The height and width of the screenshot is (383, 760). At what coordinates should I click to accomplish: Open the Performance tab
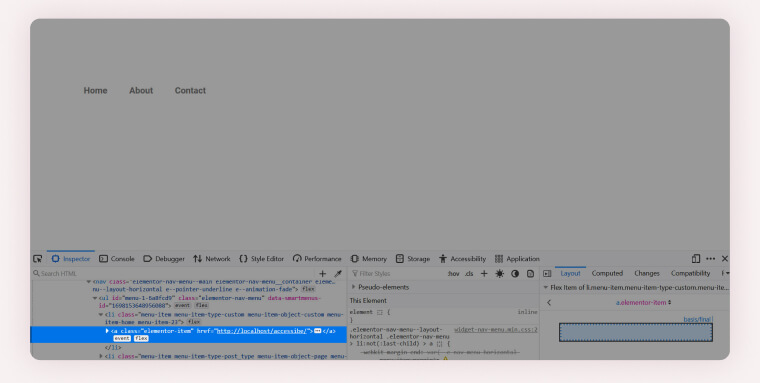pyautogui.click(x=317, y=258)
